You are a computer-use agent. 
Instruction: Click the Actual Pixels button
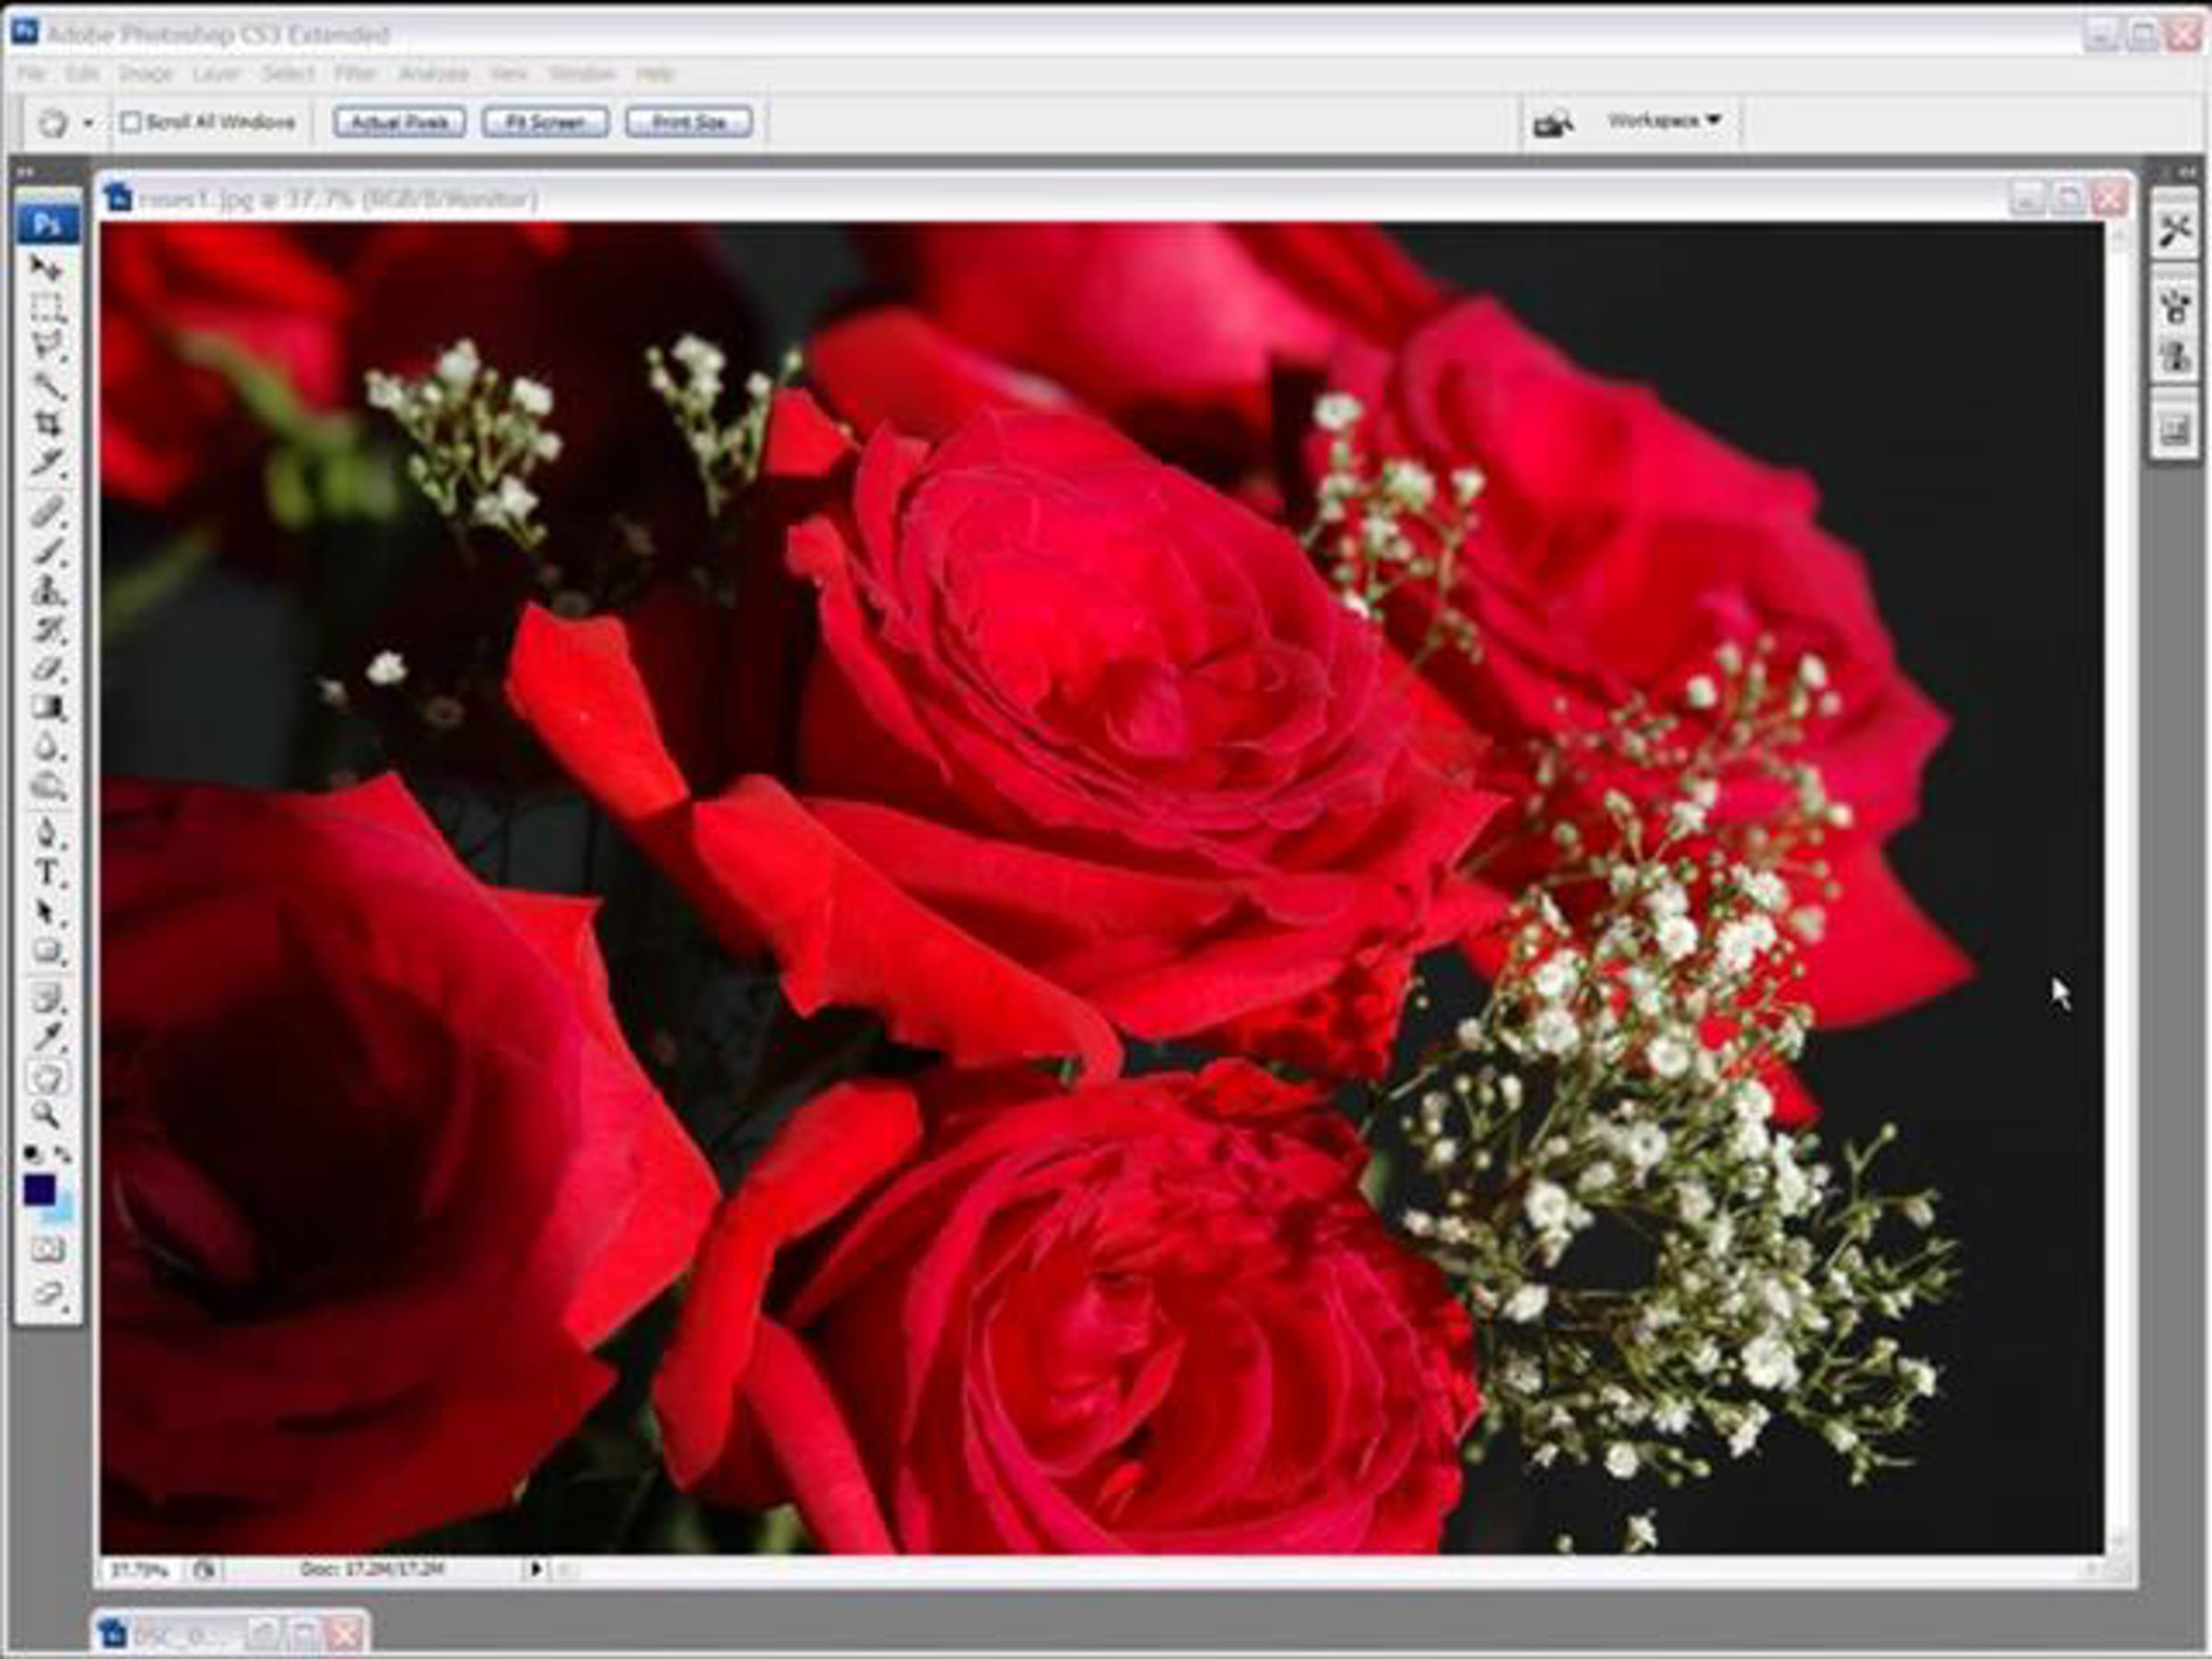pyautogui.click(x=399, y=122)
